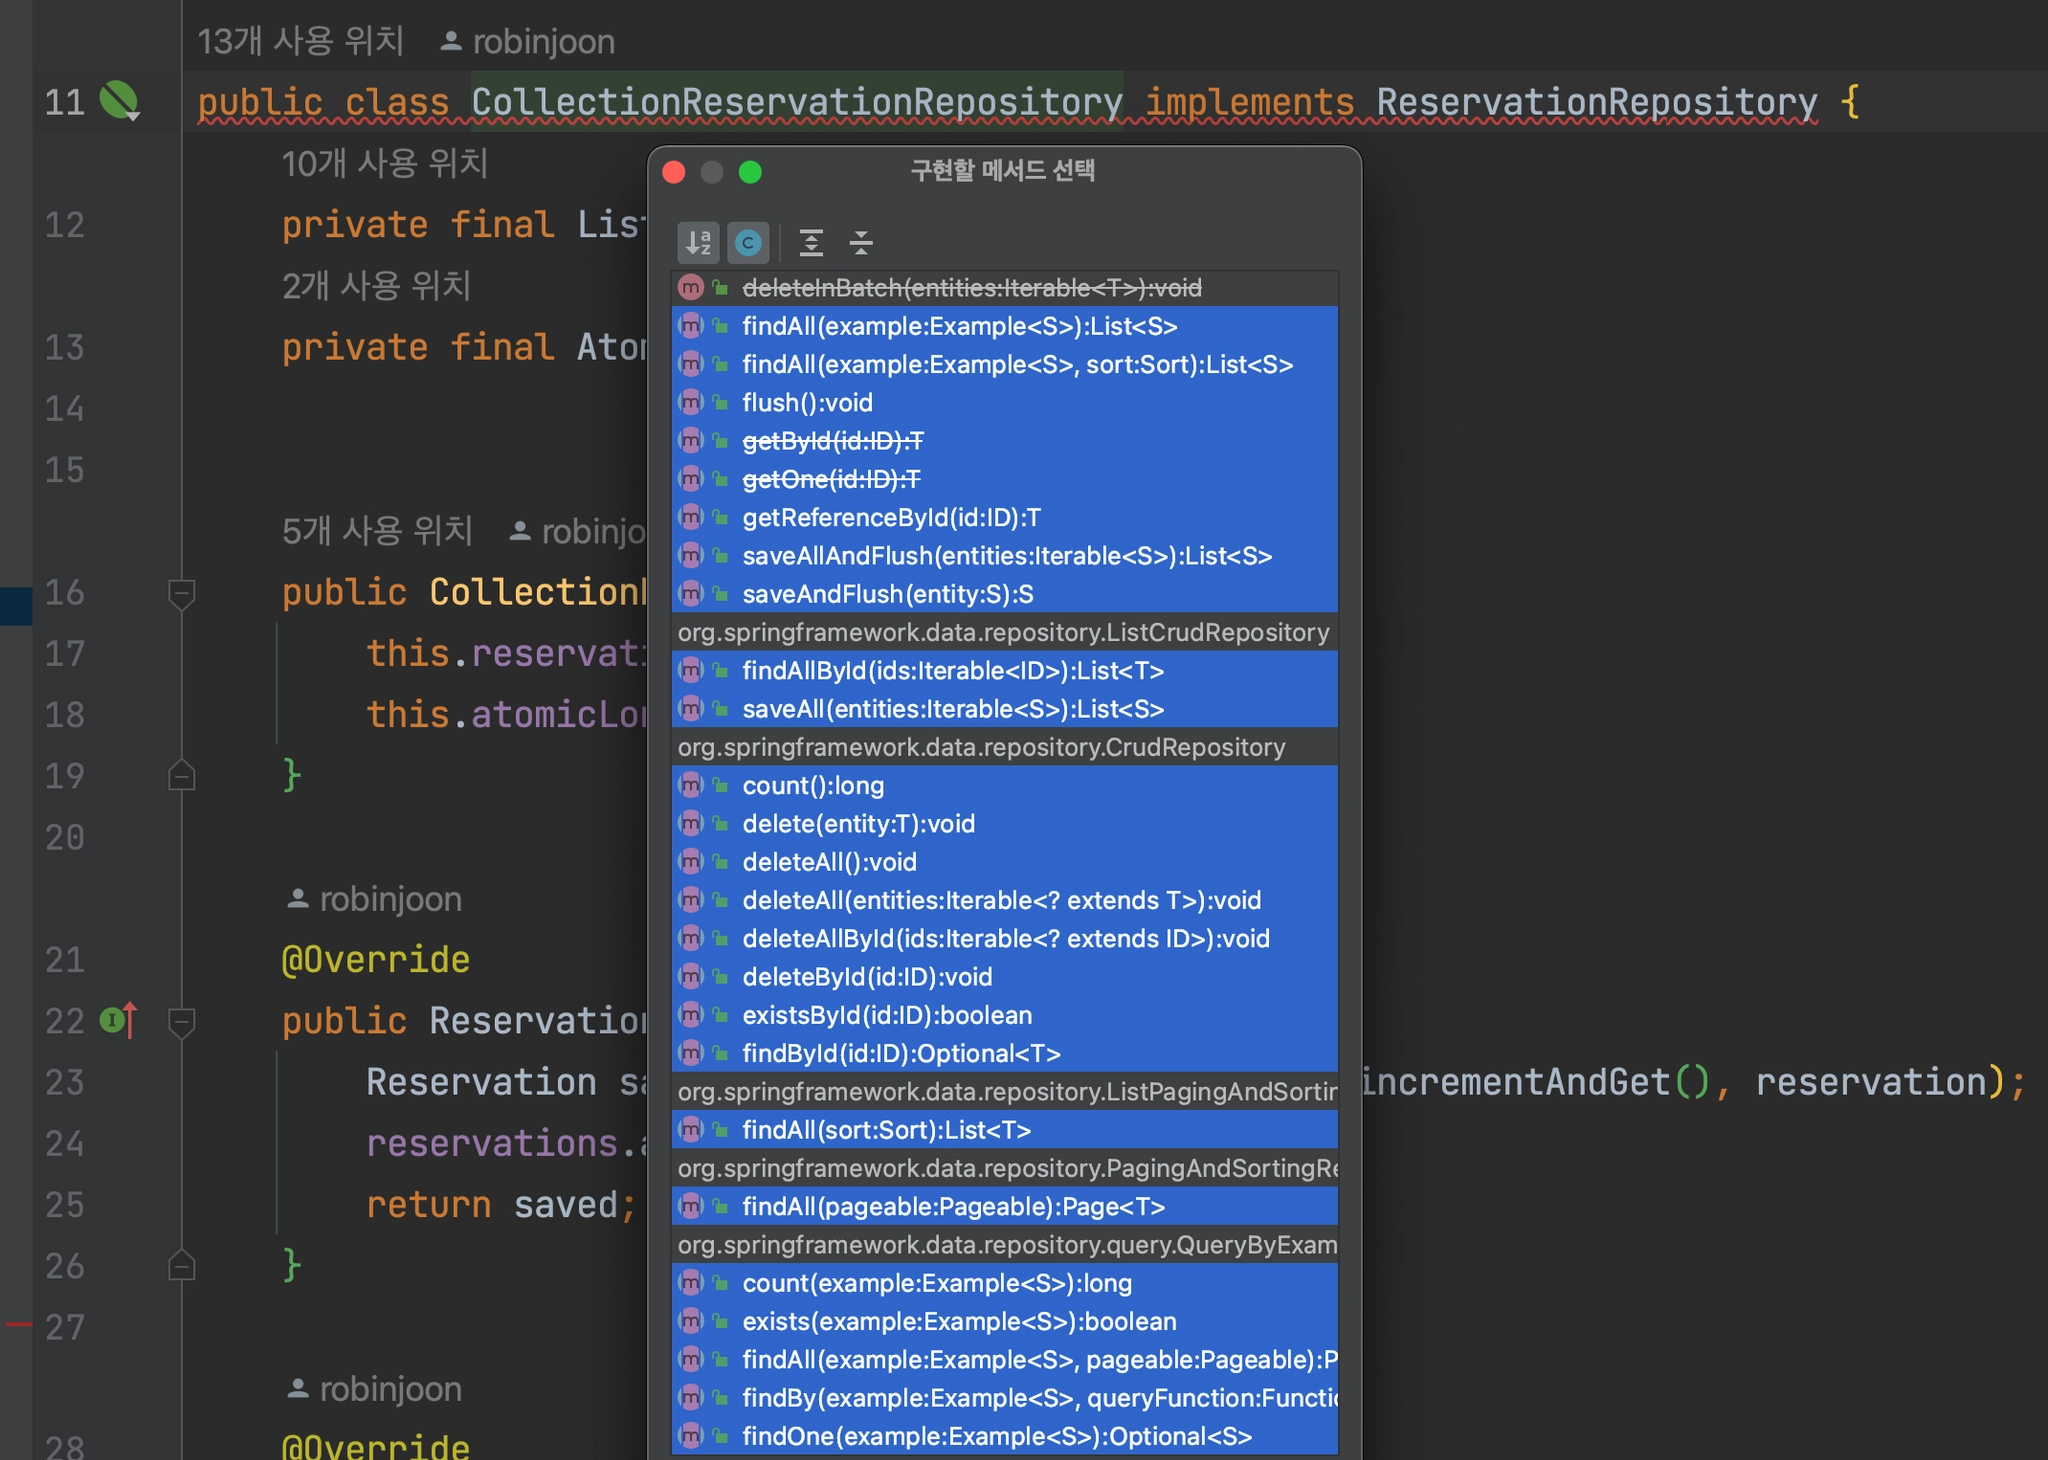
Task: Toggle alphabetical sort button in dialog toolbar
Action: pos(698,242)
